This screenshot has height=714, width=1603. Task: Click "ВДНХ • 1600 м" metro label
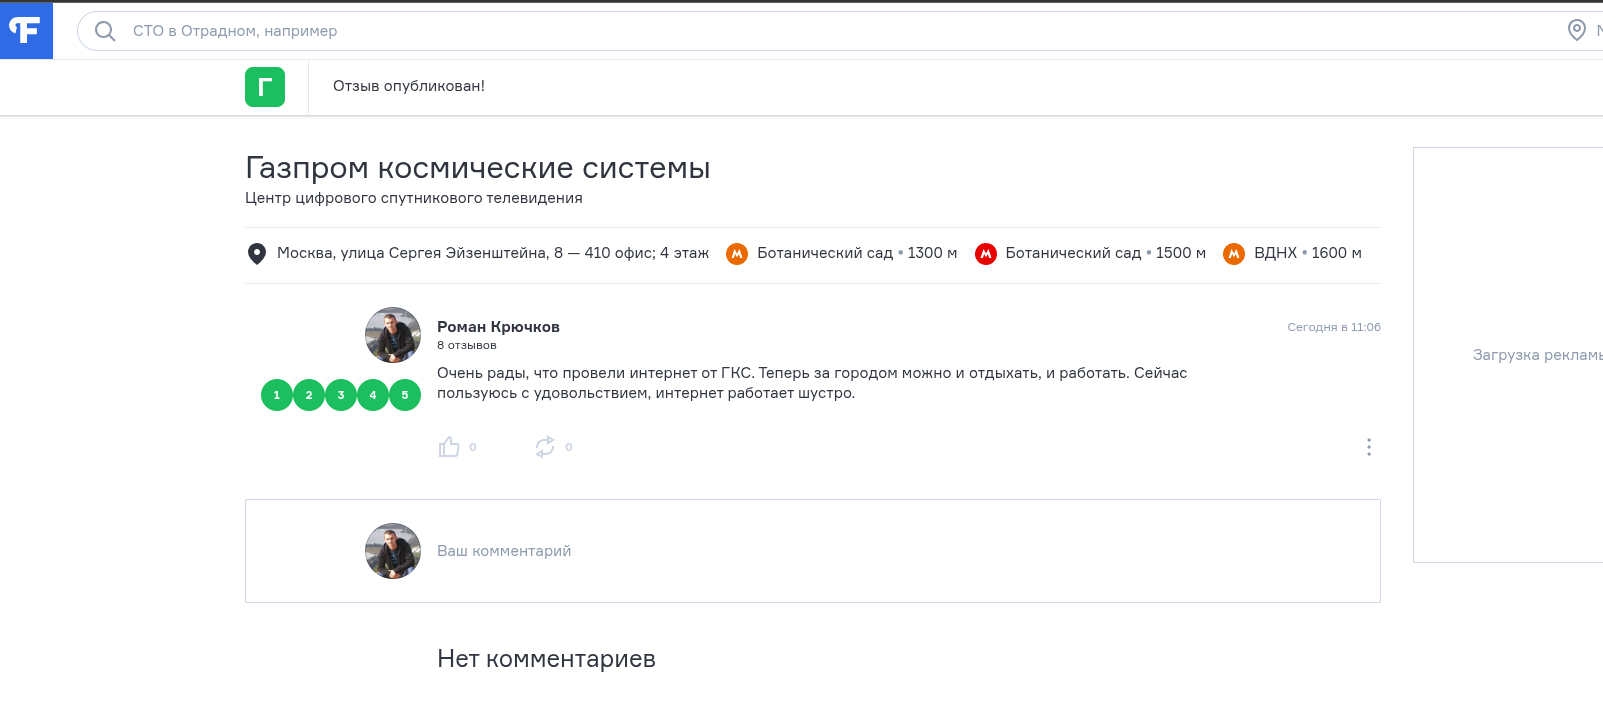pyautogui.click(x=1308, y=253)
